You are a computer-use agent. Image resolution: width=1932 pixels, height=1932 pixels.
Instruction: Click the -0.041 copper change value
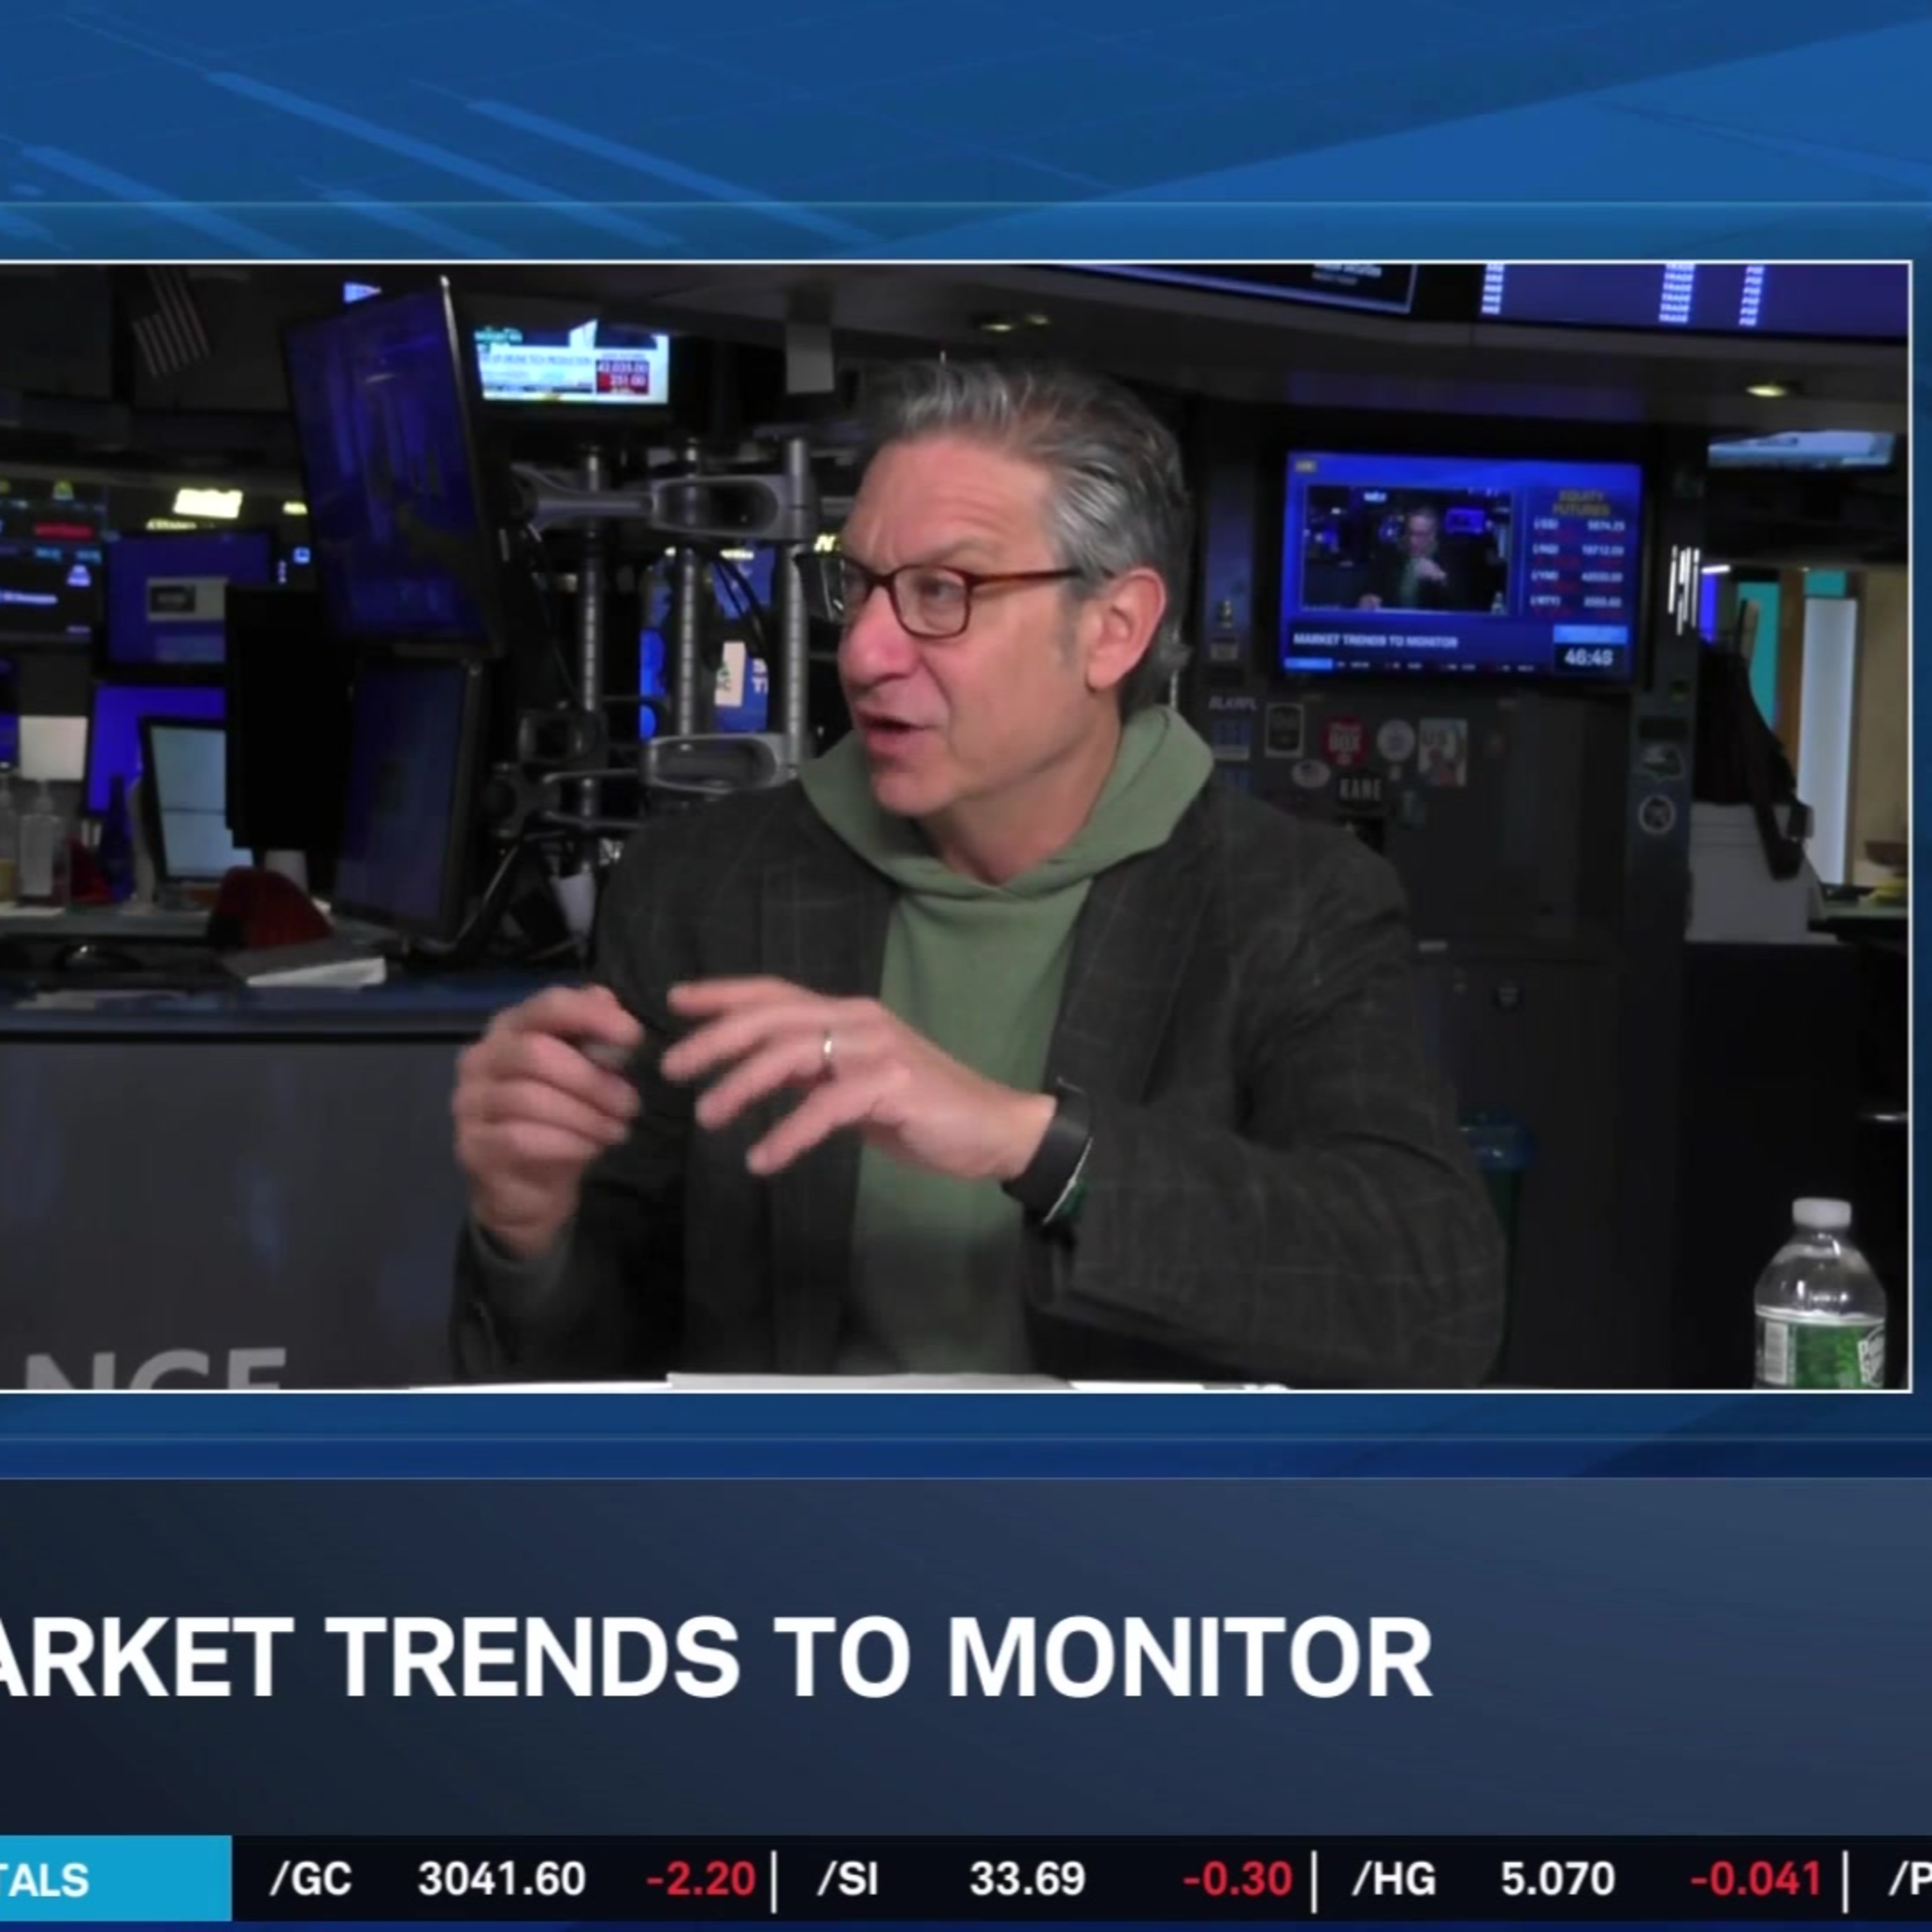tap(1756, 1880)
